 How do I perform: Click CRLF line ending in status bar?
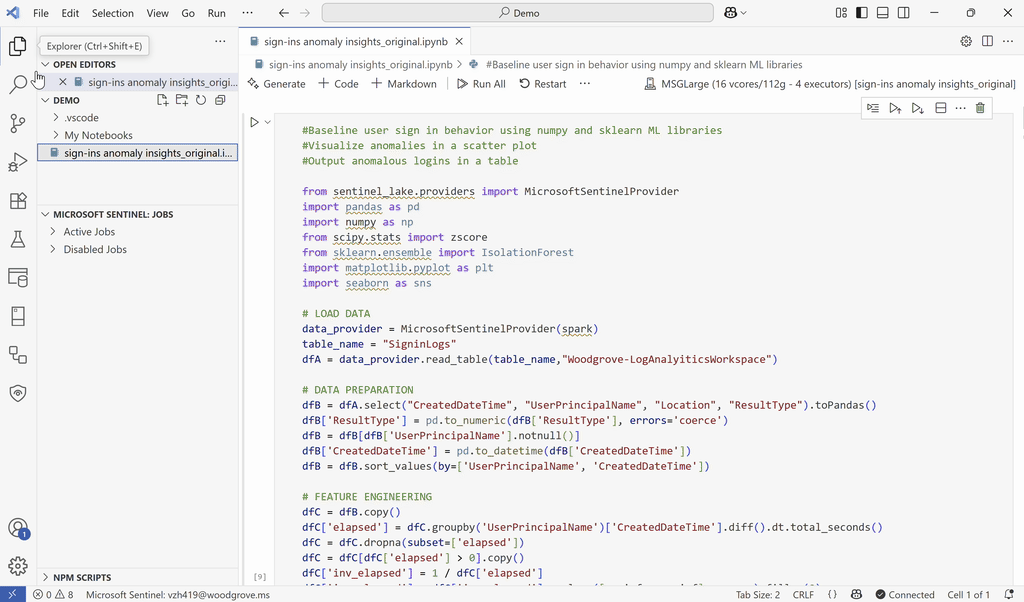point(803,594)
